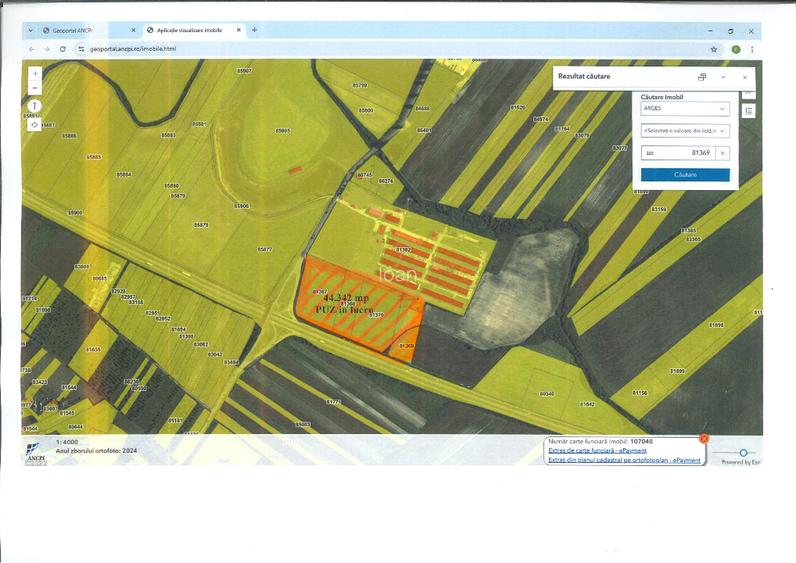This screenshot has height=563, width=796.
Task: Collapse the Rezultat căutare panel
Action: 723,77
